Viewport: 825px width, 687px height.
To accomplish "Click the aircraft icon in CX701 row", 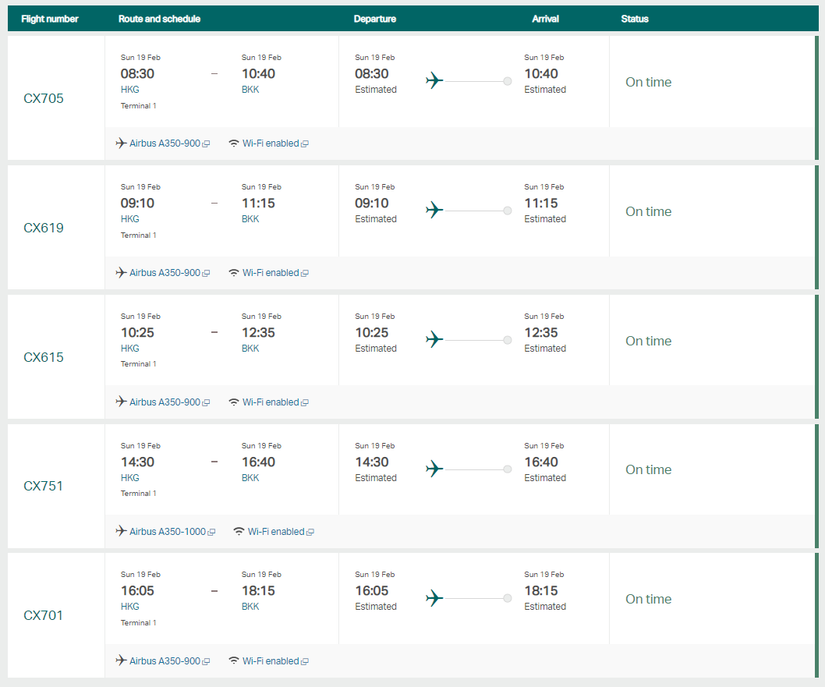I will pos(121,660).
